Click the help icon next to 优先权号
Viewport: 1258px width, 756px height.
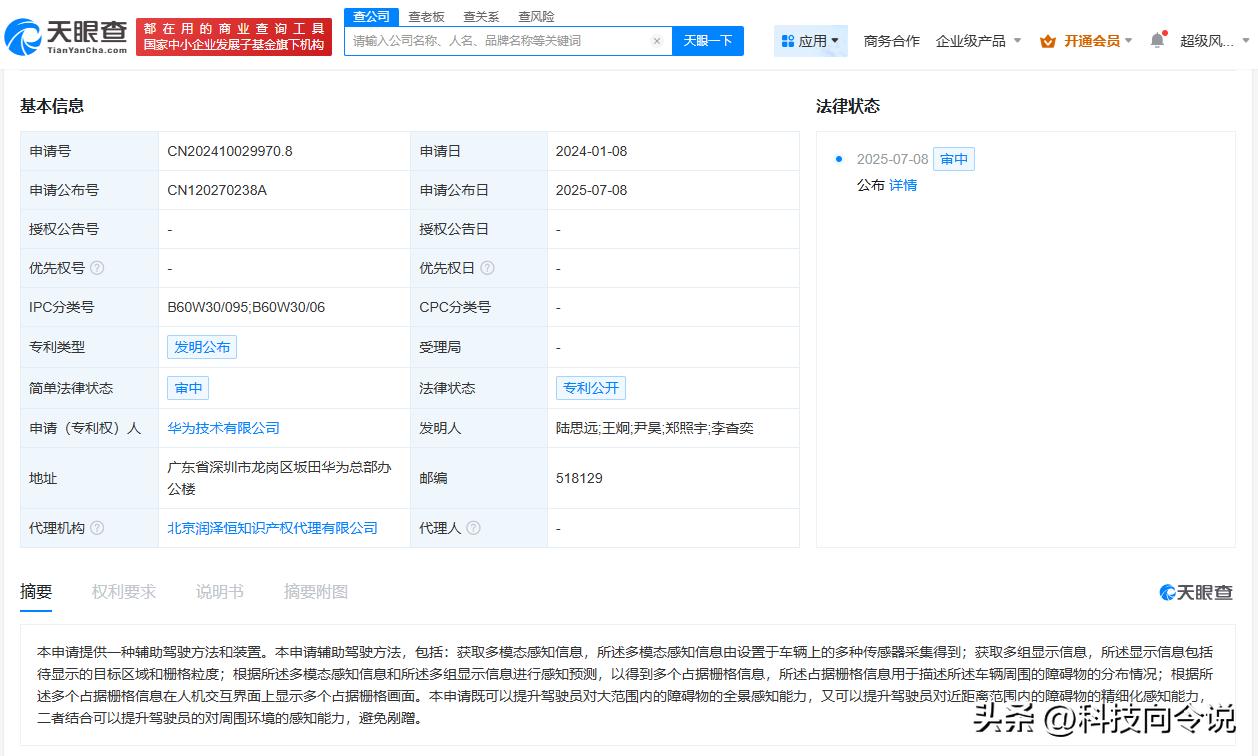(x=97, y=268)
